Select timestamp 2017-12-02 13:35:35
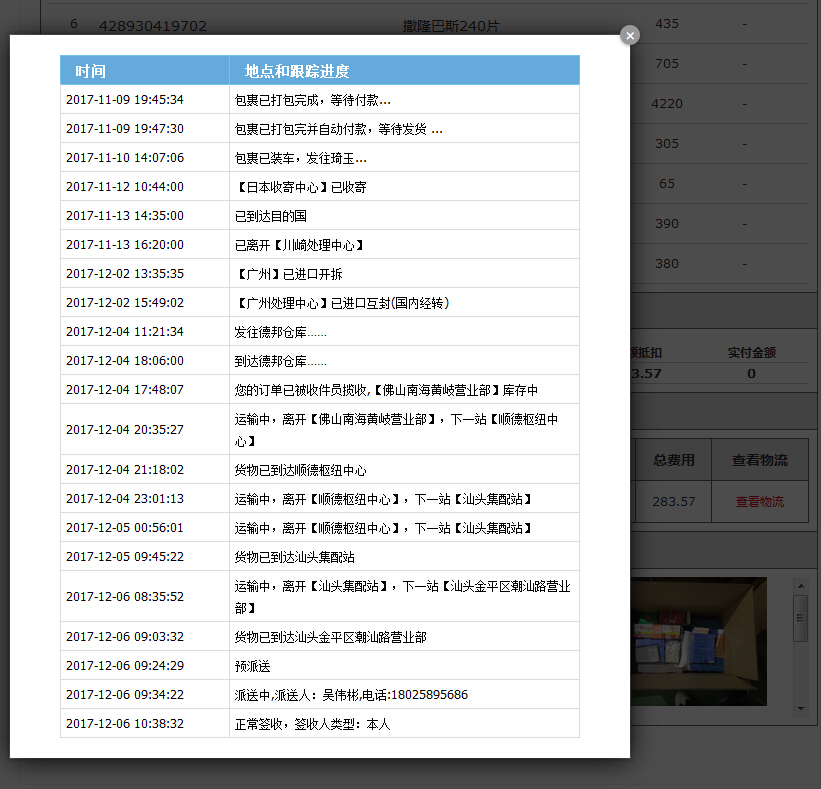Viewport: 821px width, 789px height. pyautogui.click(x=125, y=273)
